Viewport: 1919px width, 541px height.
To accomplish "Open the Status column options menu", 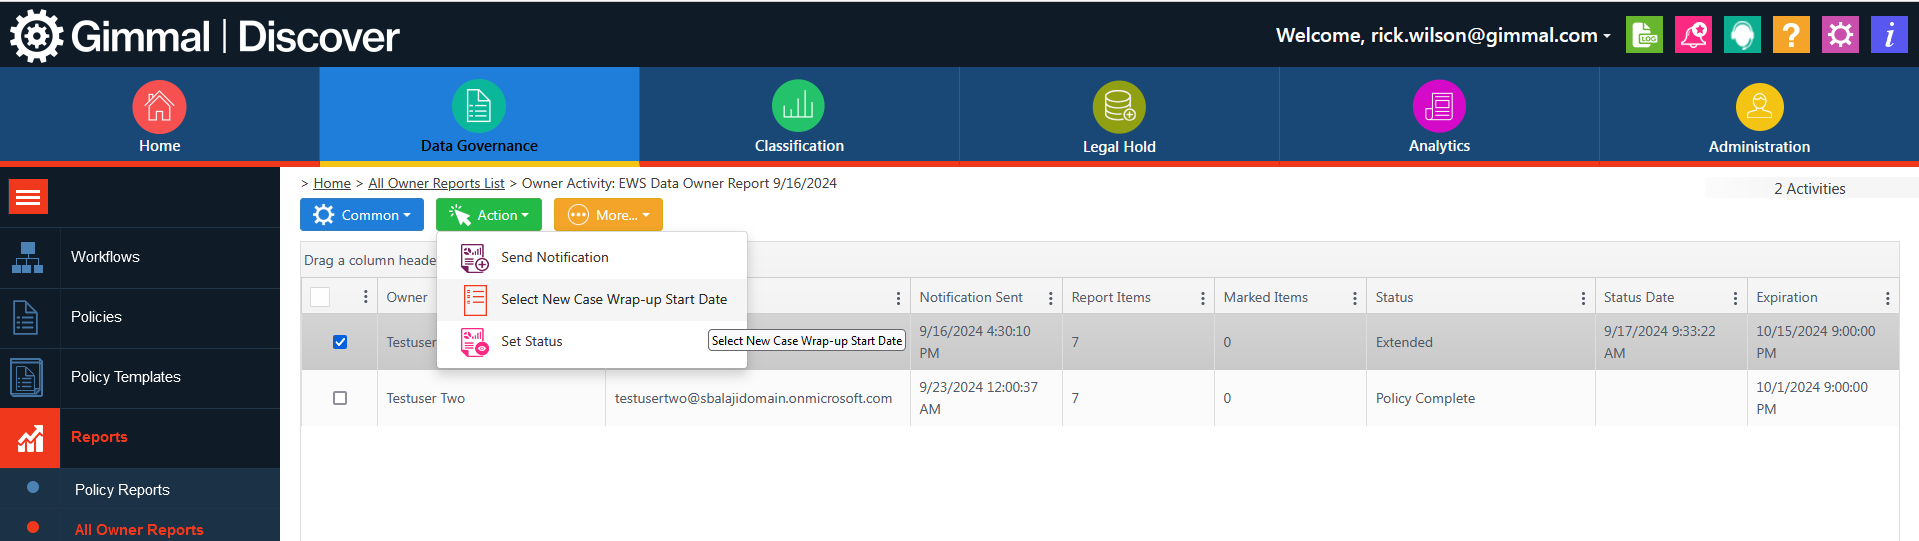I will tap(1583, 298).
